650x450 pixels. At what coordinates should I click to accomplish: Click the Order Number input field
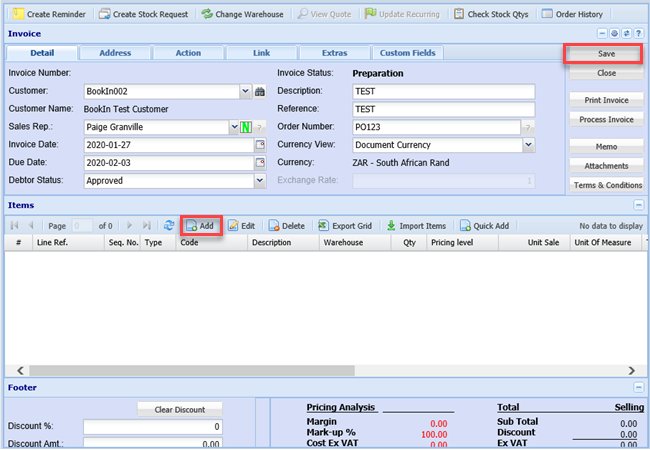click(436, 127)
